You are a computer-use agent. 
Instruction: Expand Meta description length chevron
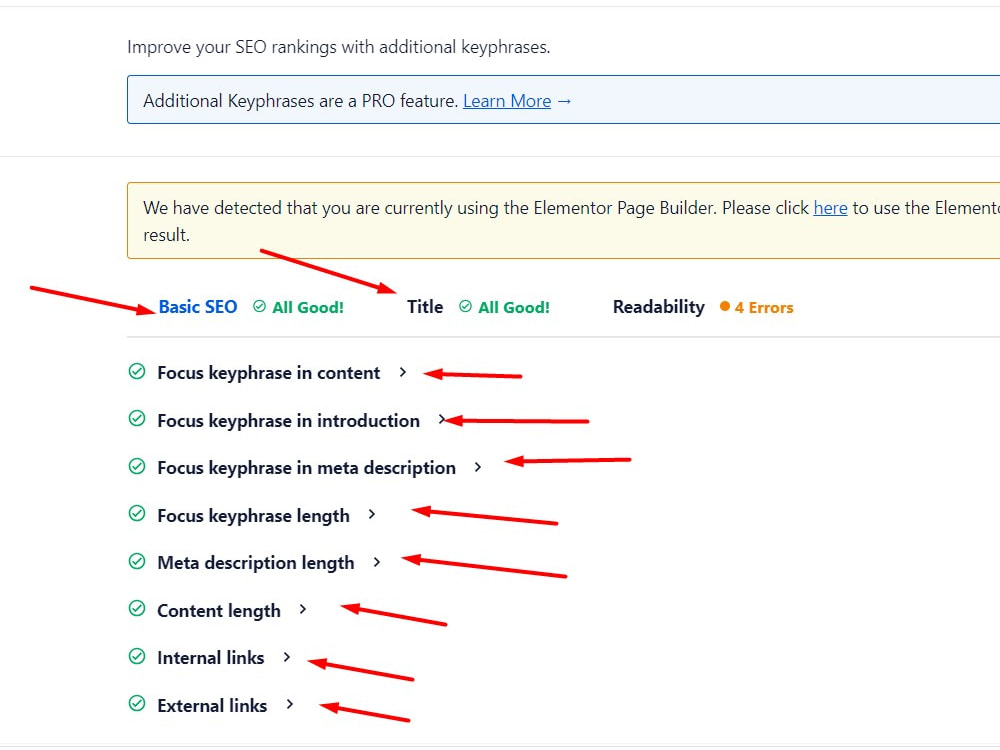(377, 562)
